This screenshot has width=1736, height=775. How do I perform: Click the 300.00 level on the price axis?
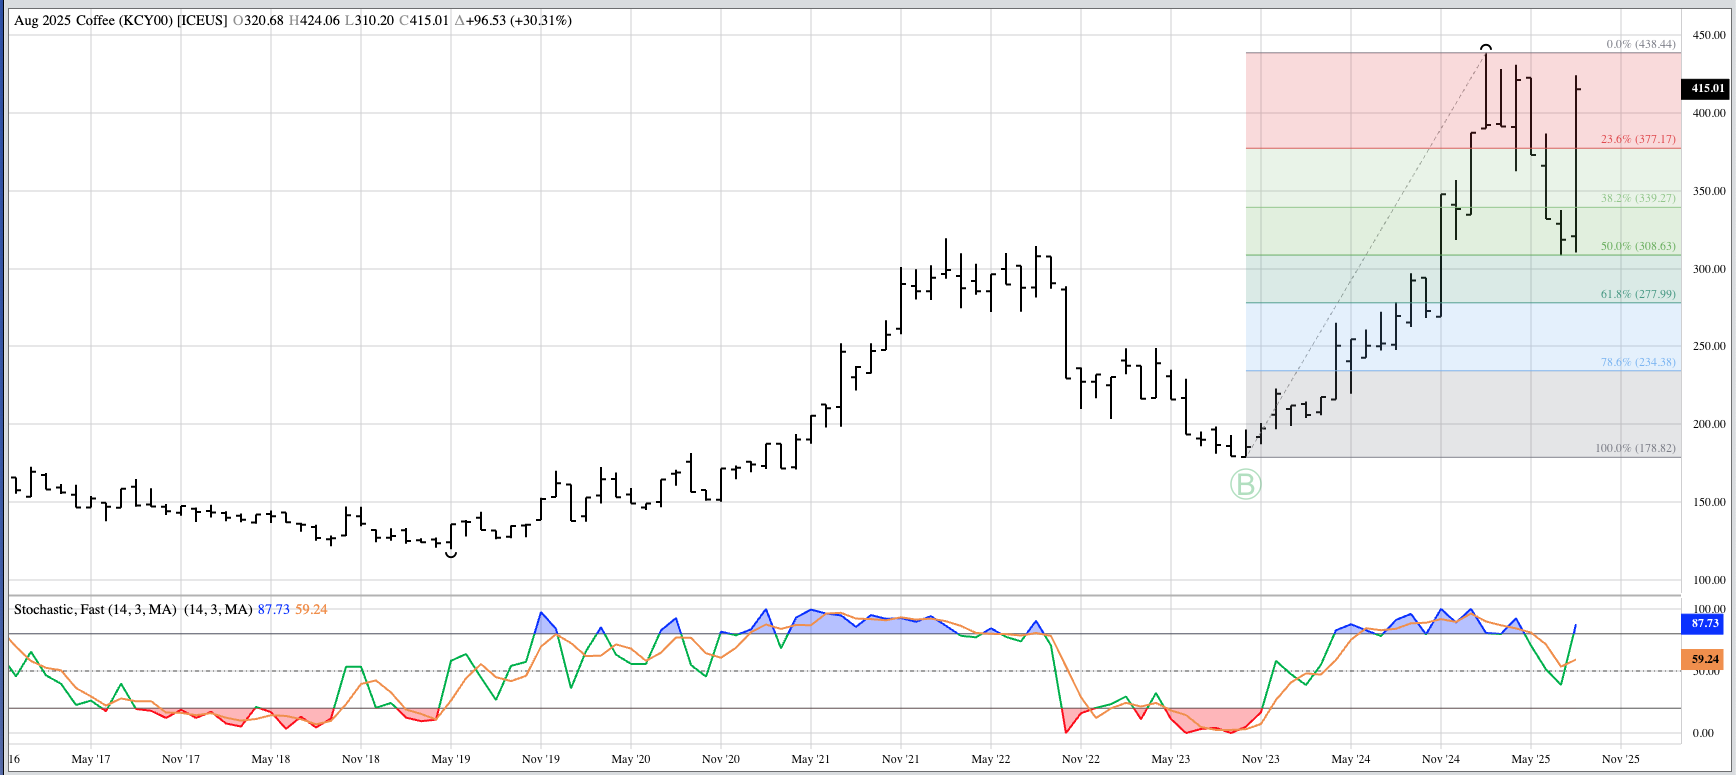tap(1708, 269)
